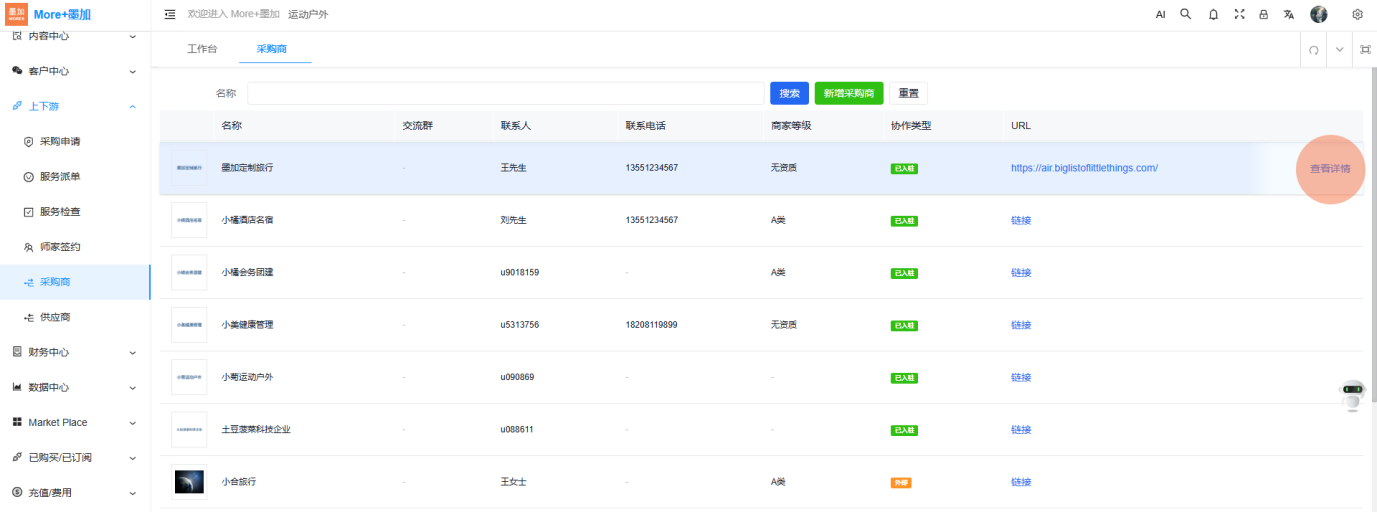Click the refresh tab icon

[1314, 50]
